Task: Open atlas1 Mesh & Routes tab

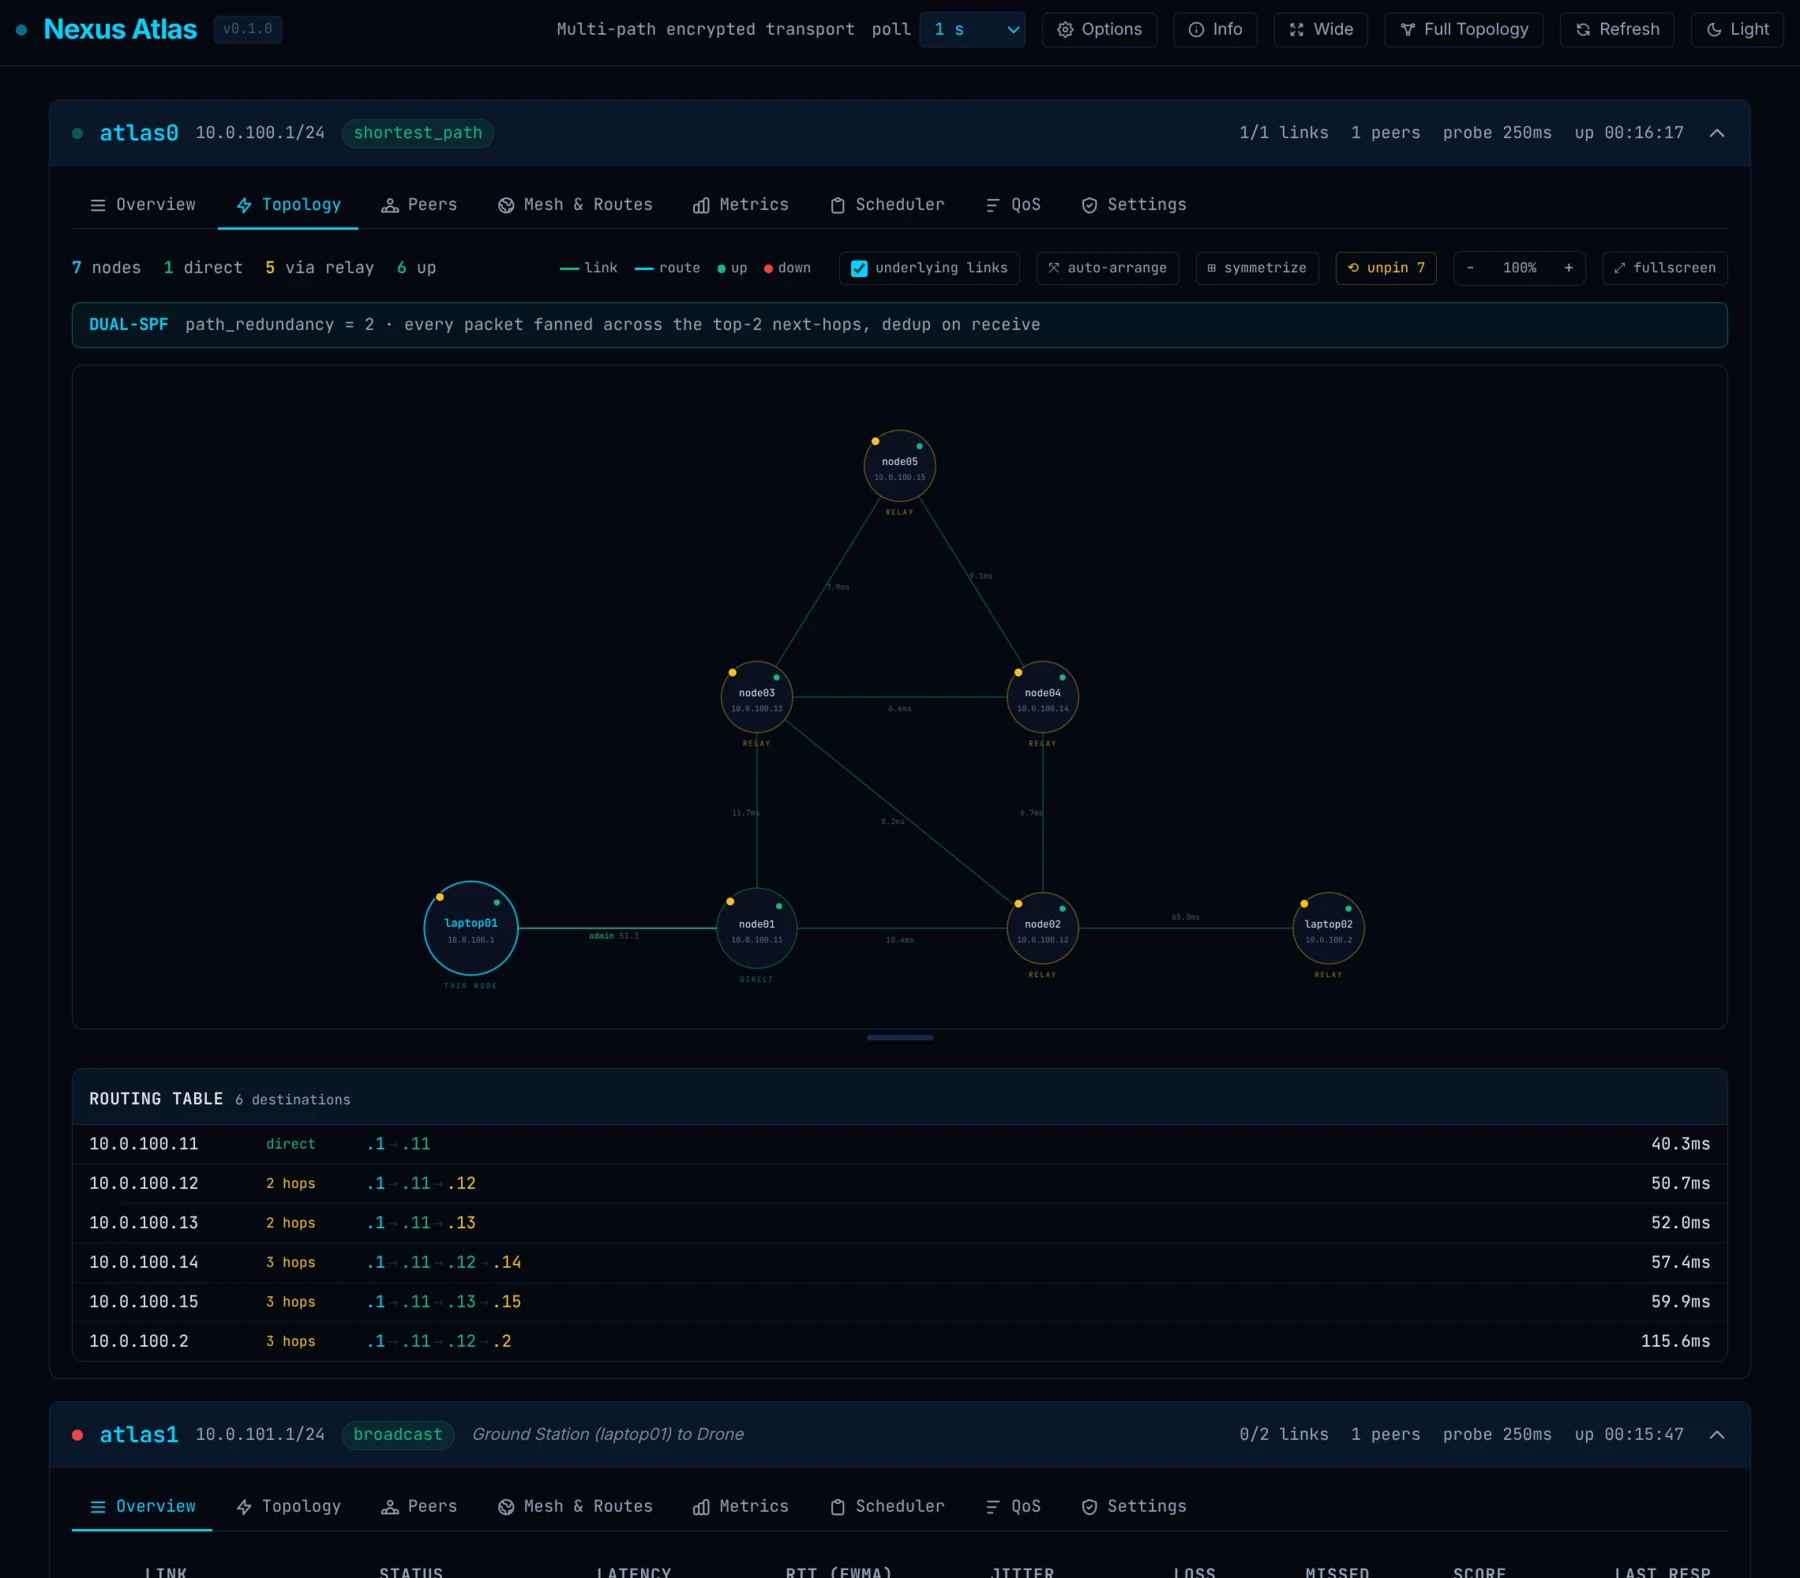Action: tap(575, 1507)
